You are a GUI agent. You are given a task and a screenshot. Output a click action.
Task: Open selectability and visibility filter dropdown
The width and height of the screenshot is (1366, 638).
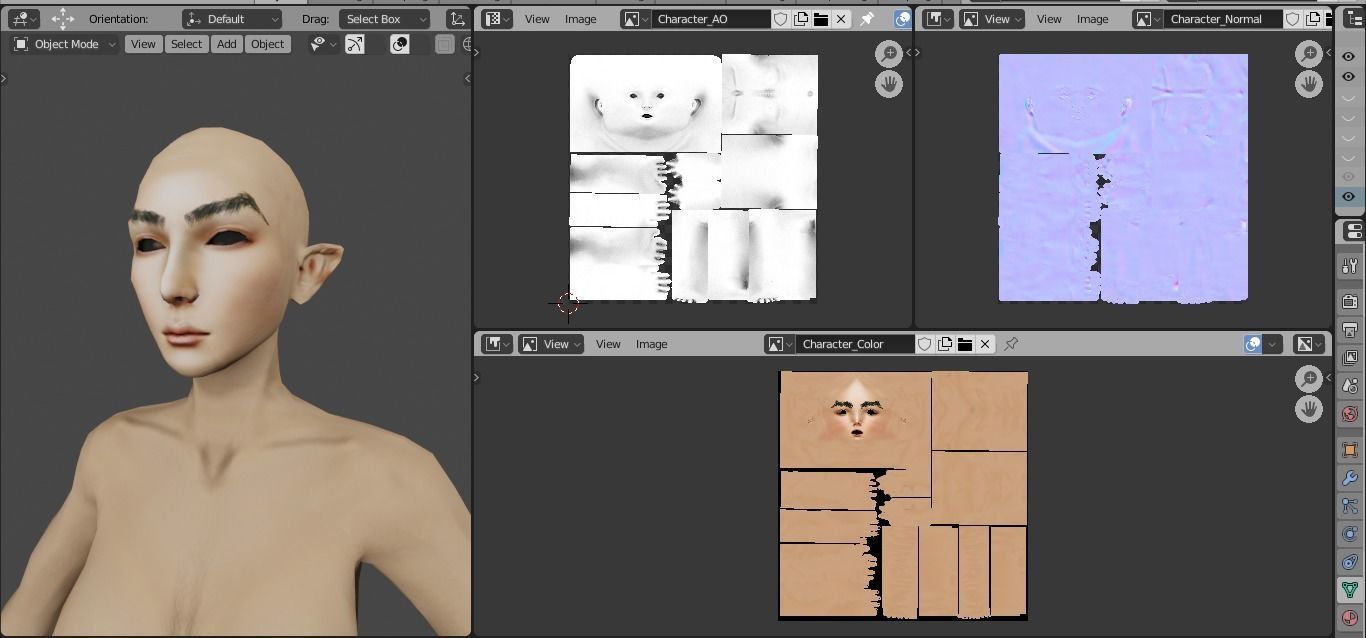point(322,44)
